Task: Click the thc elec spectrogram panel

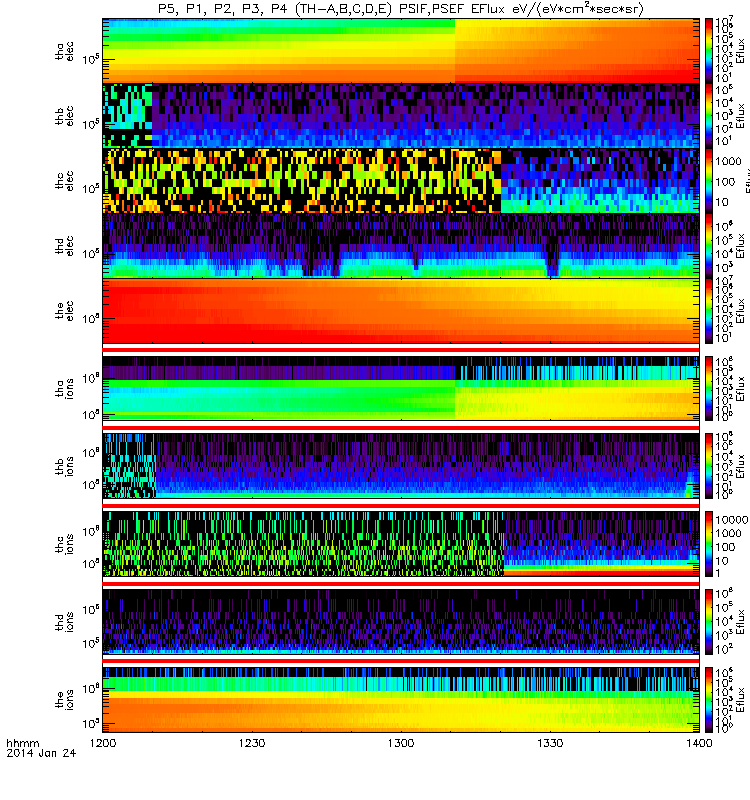Action: click(x=401, y=180)
